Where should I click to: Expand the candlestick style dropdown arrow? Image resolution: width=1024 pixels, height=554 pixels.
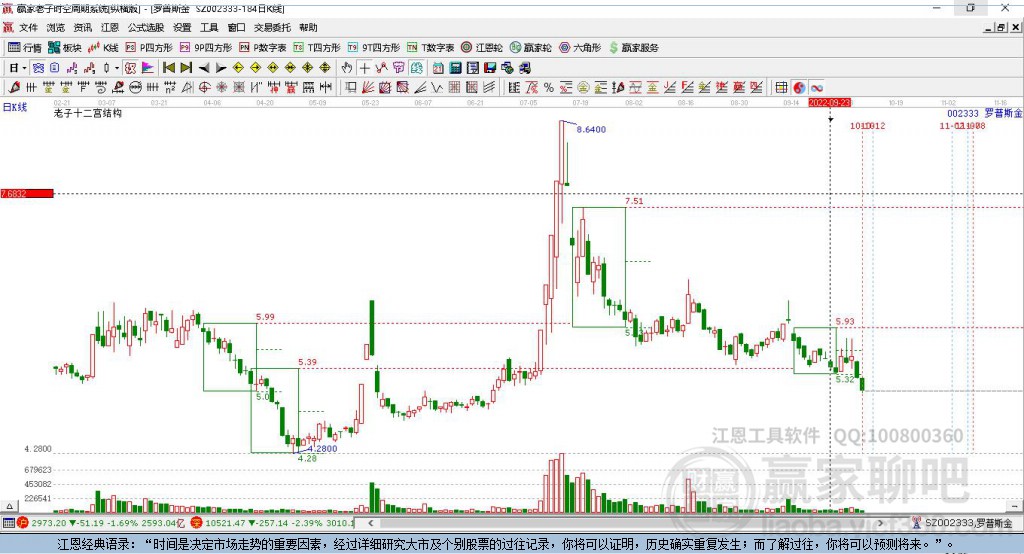[117, 68]
